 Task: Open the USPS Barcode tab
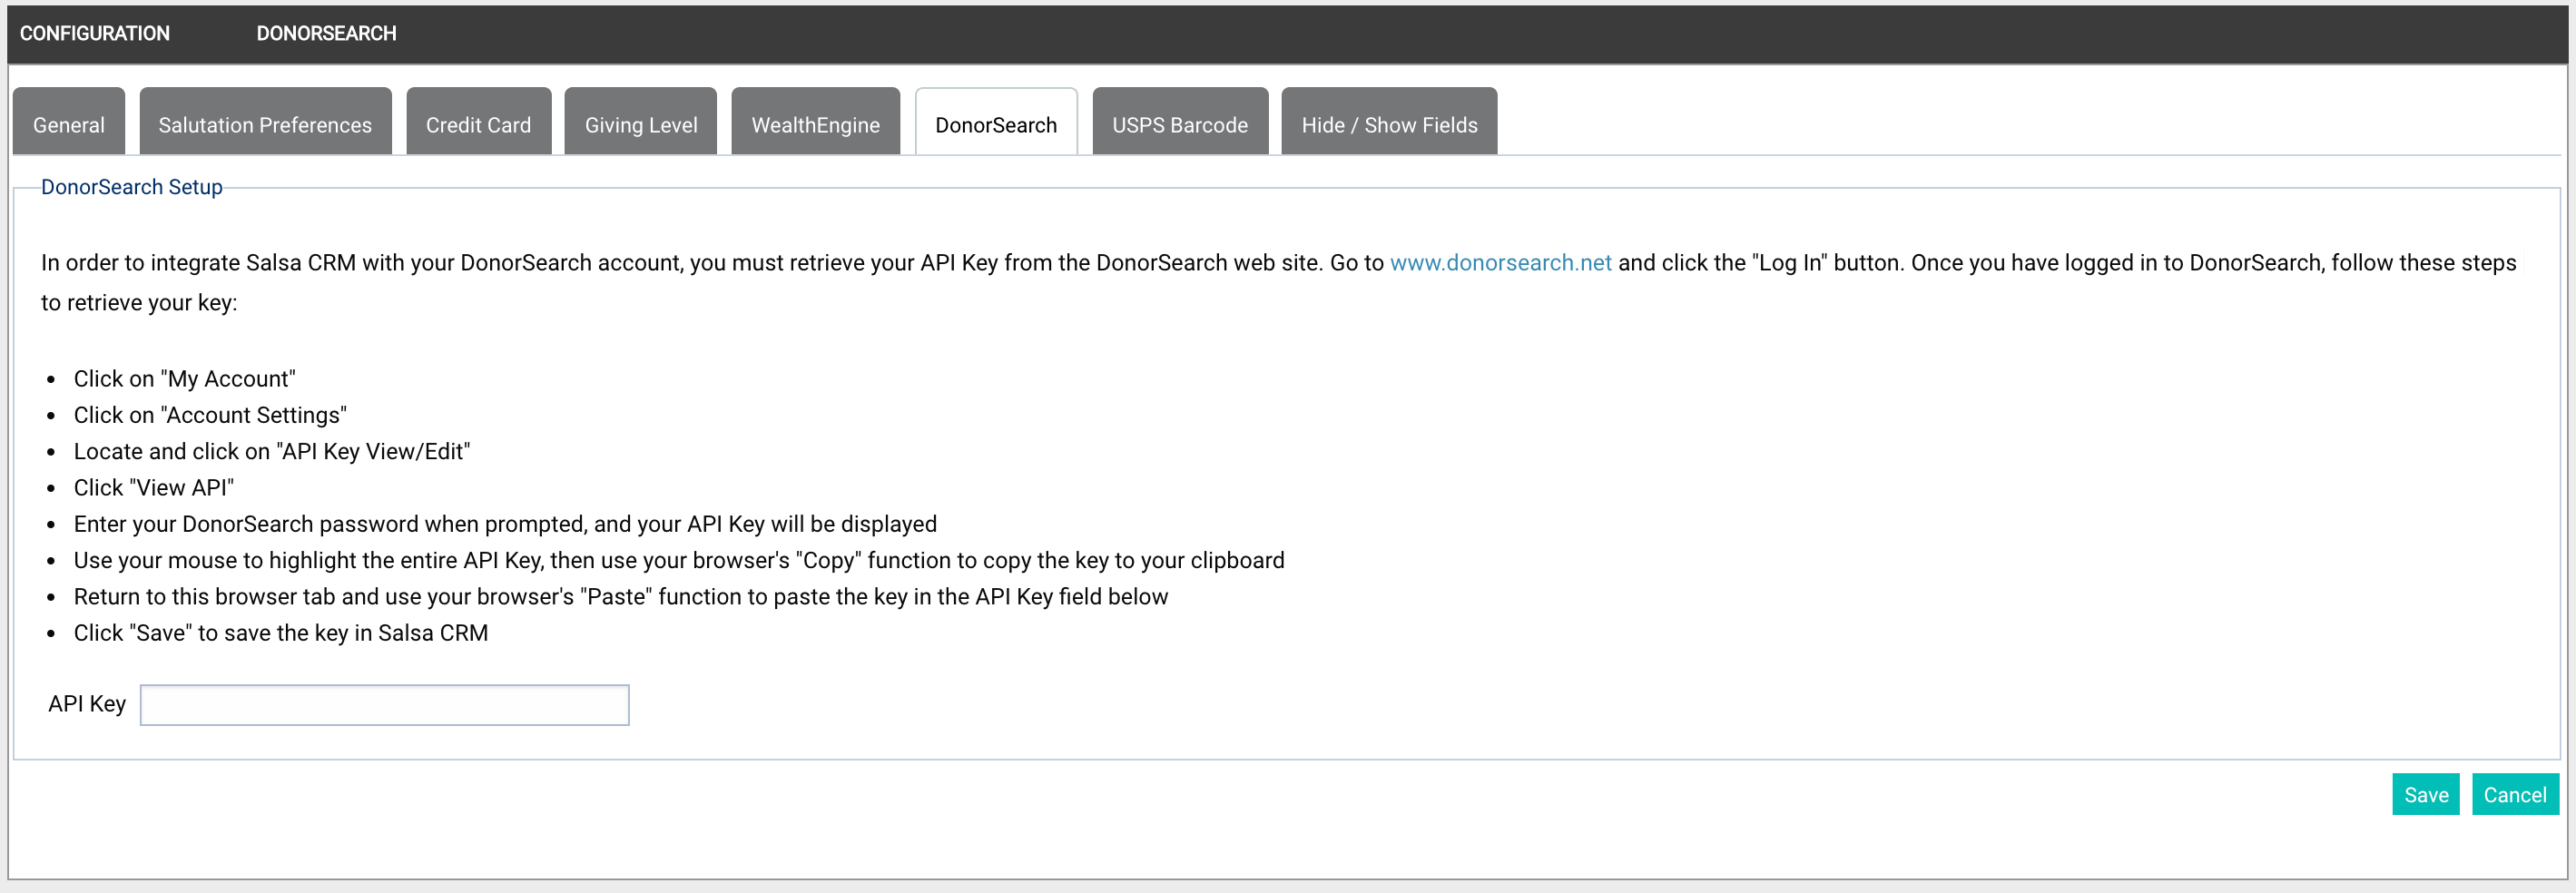click(x=1180, y=122)
